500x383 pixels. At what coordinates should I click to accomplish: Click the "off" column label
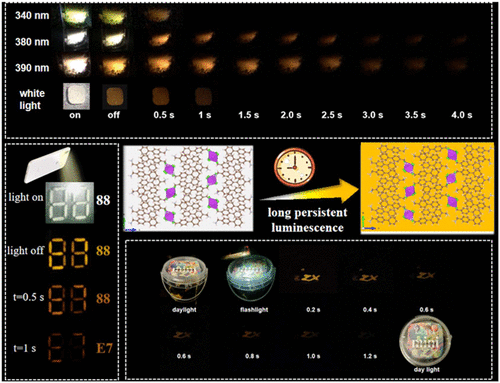pos(114,115)
